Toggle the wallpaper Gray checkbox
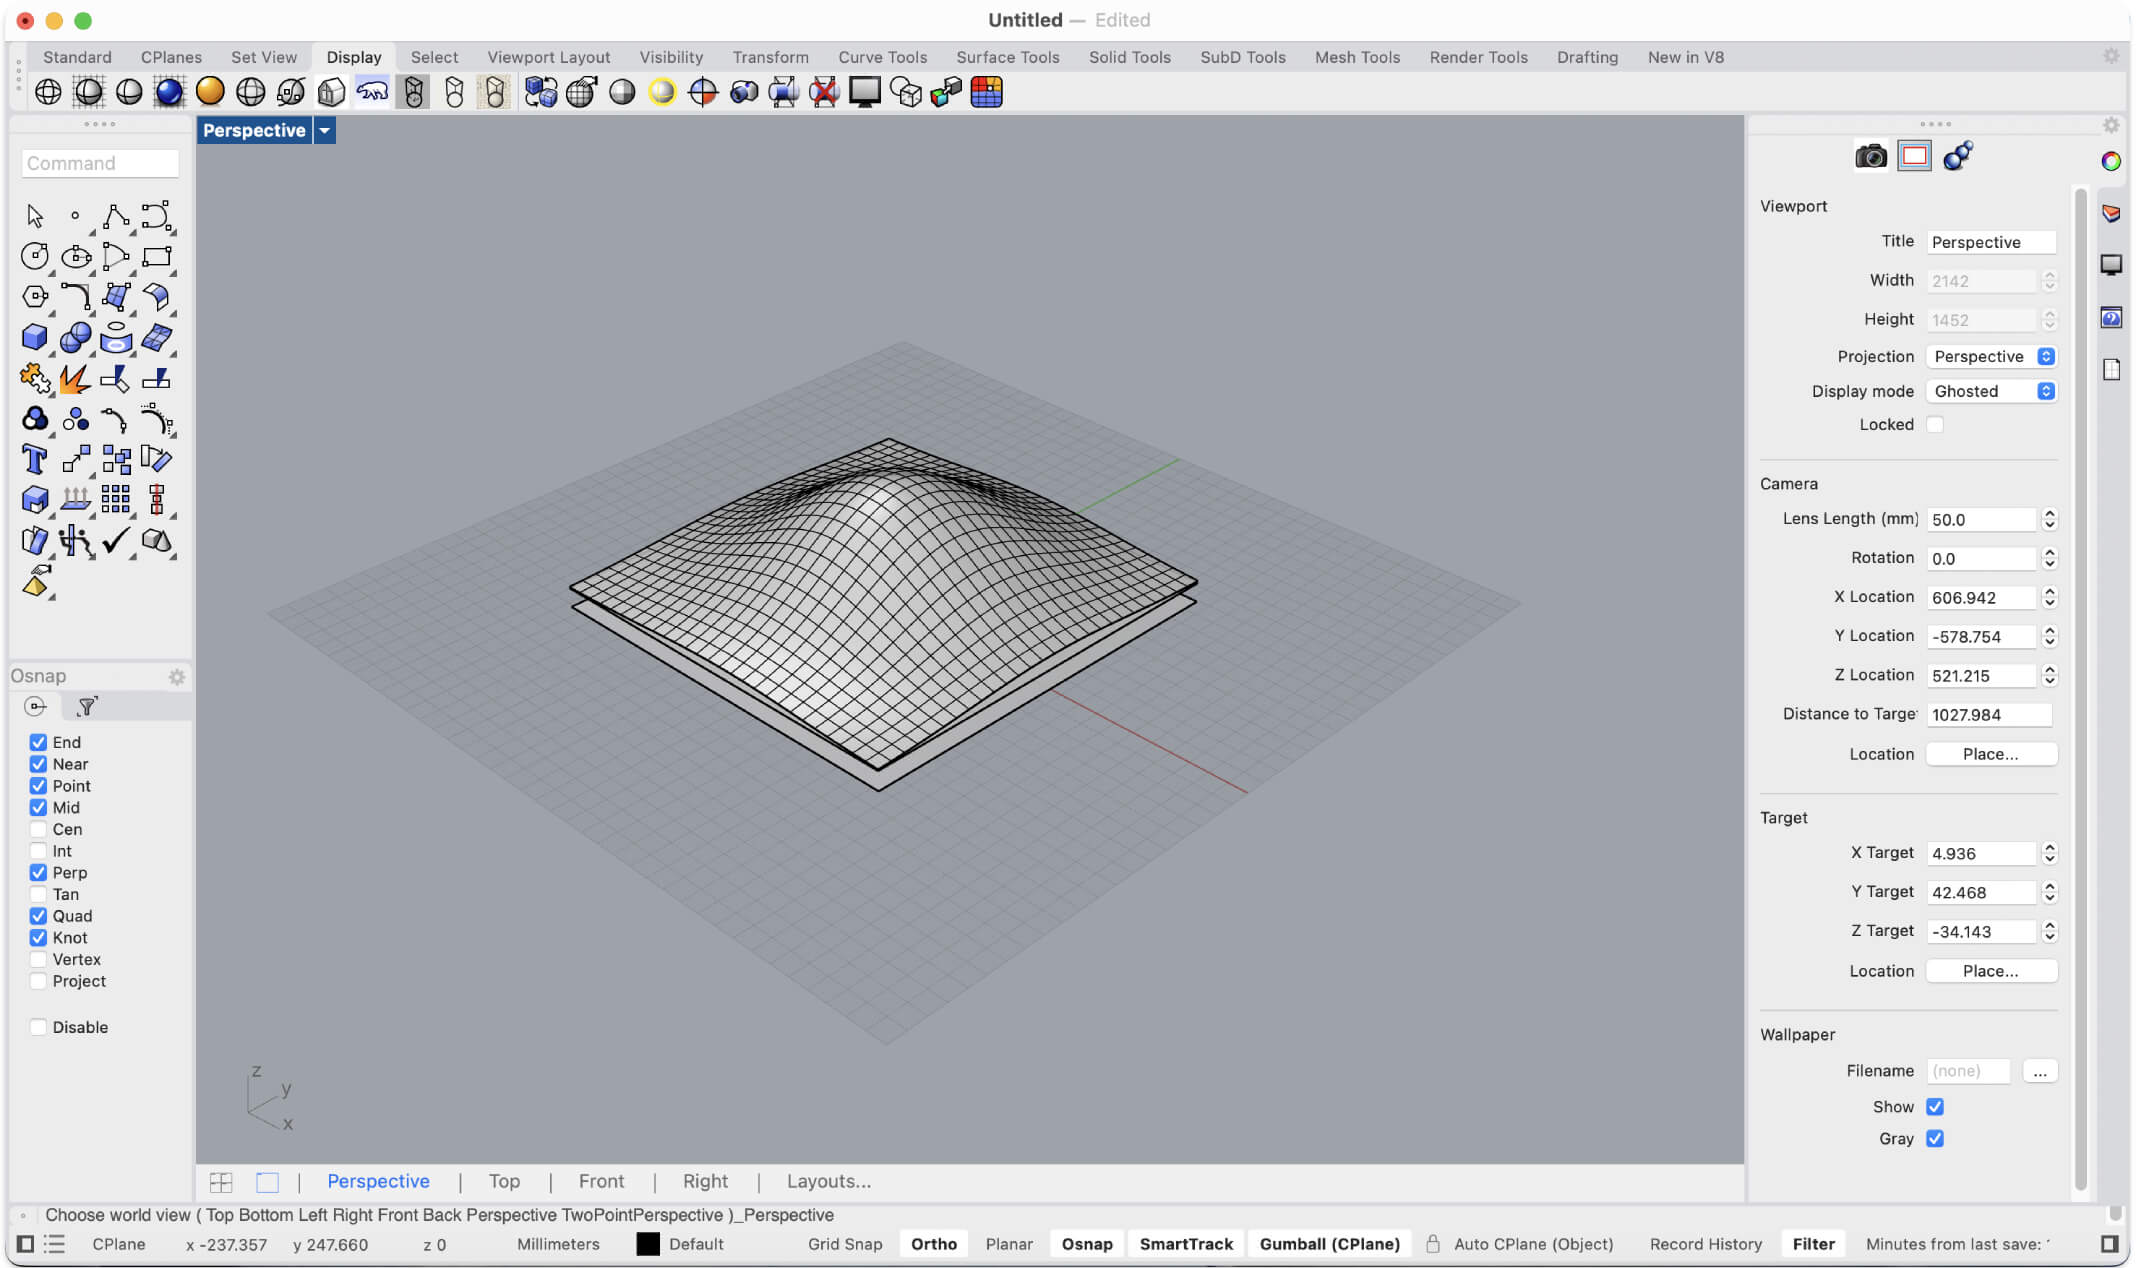Viewport: 2136px width, 1268px height. pyautogui.click(x=1935, y=1138)
